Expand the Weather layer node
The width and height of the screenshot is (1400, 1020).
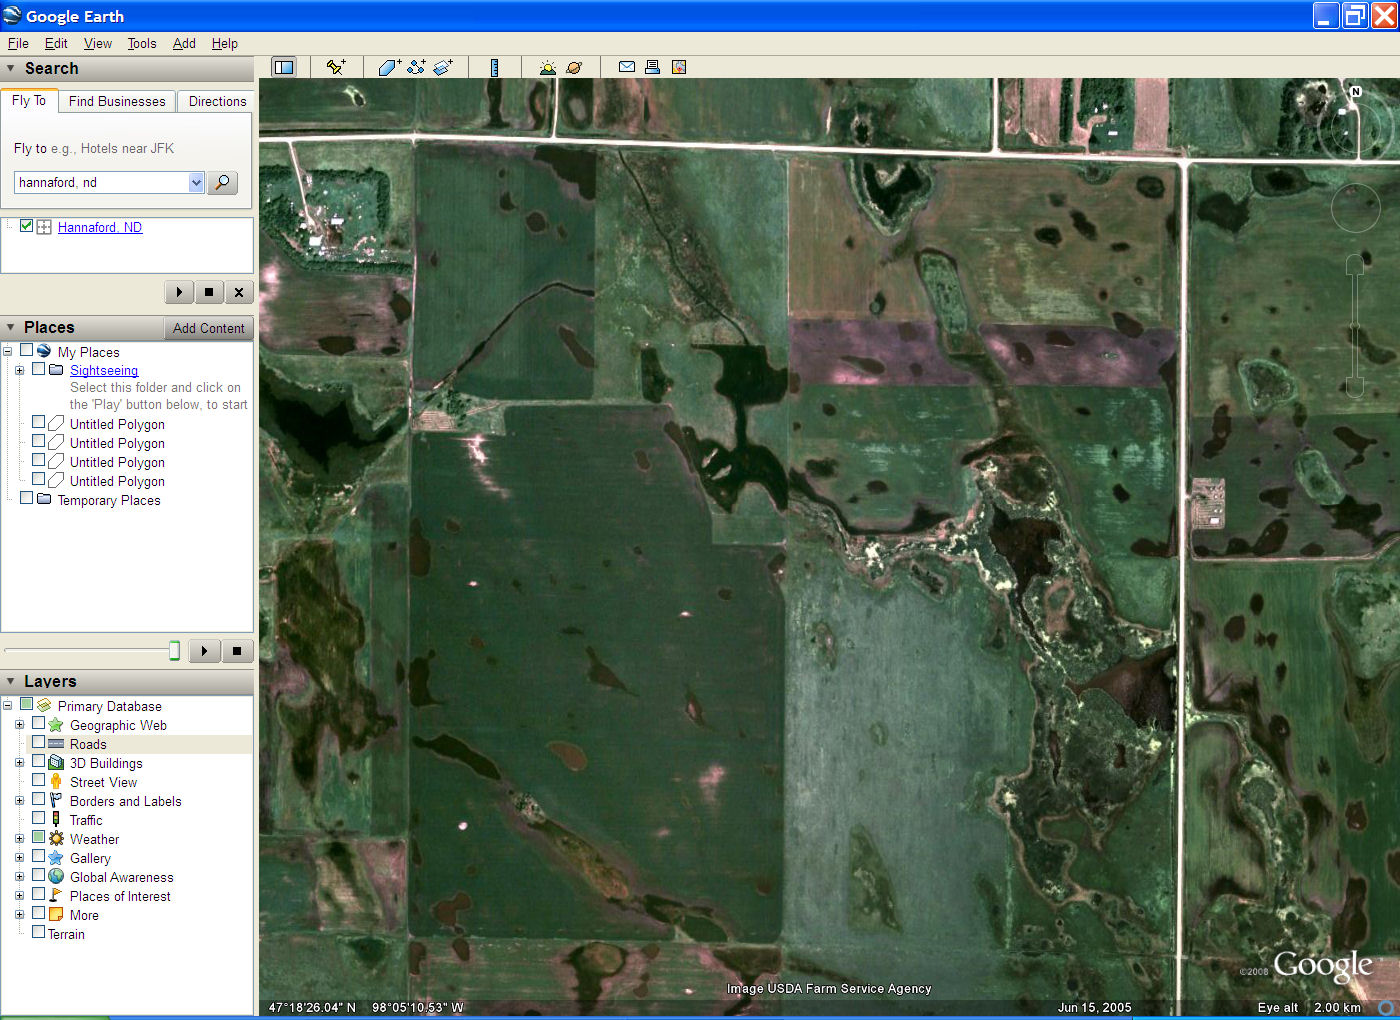(20, 838)
